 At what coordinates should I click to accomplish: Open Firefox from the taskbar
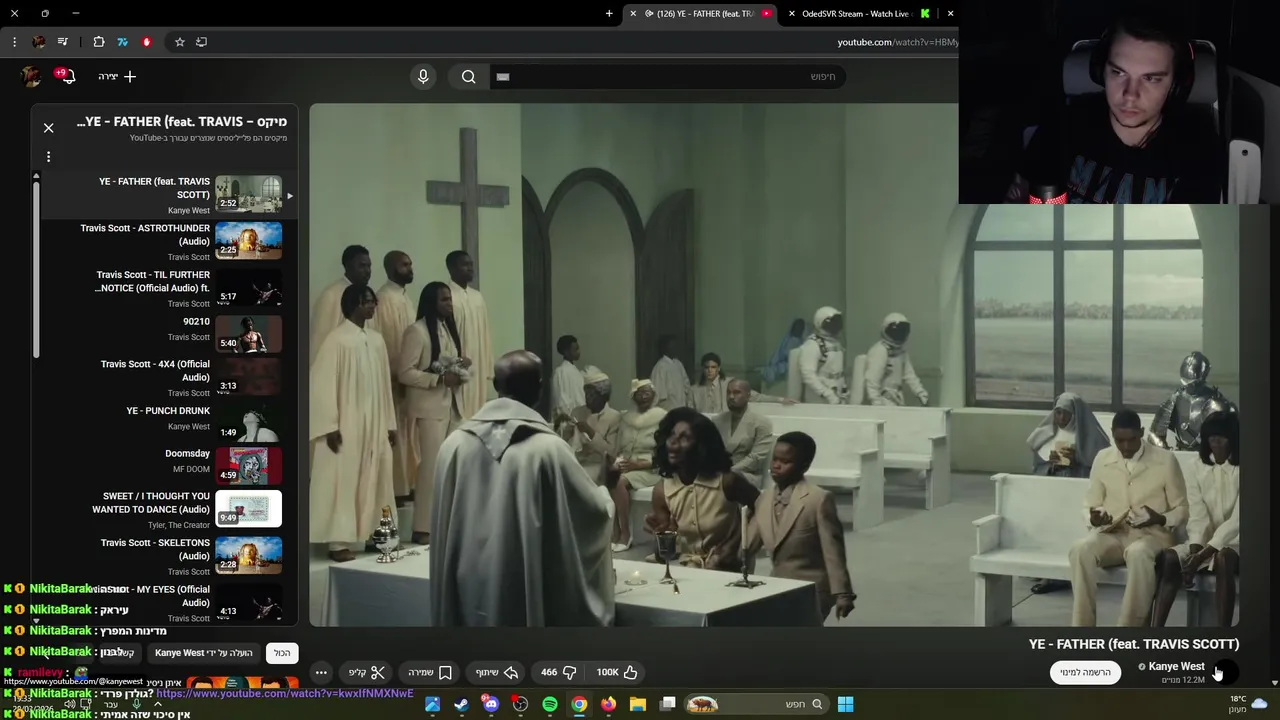click(608, 704)
